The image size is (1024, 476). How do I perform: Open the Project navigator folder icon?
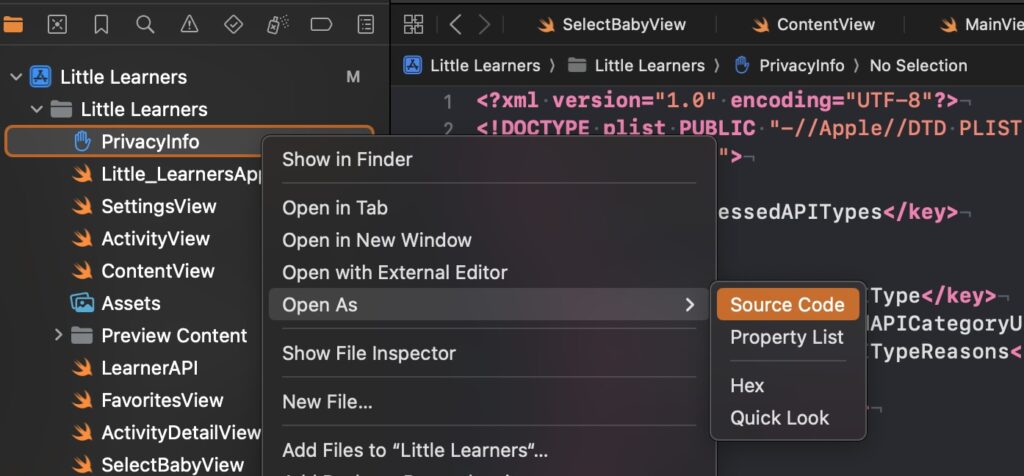tap(12, 25)
